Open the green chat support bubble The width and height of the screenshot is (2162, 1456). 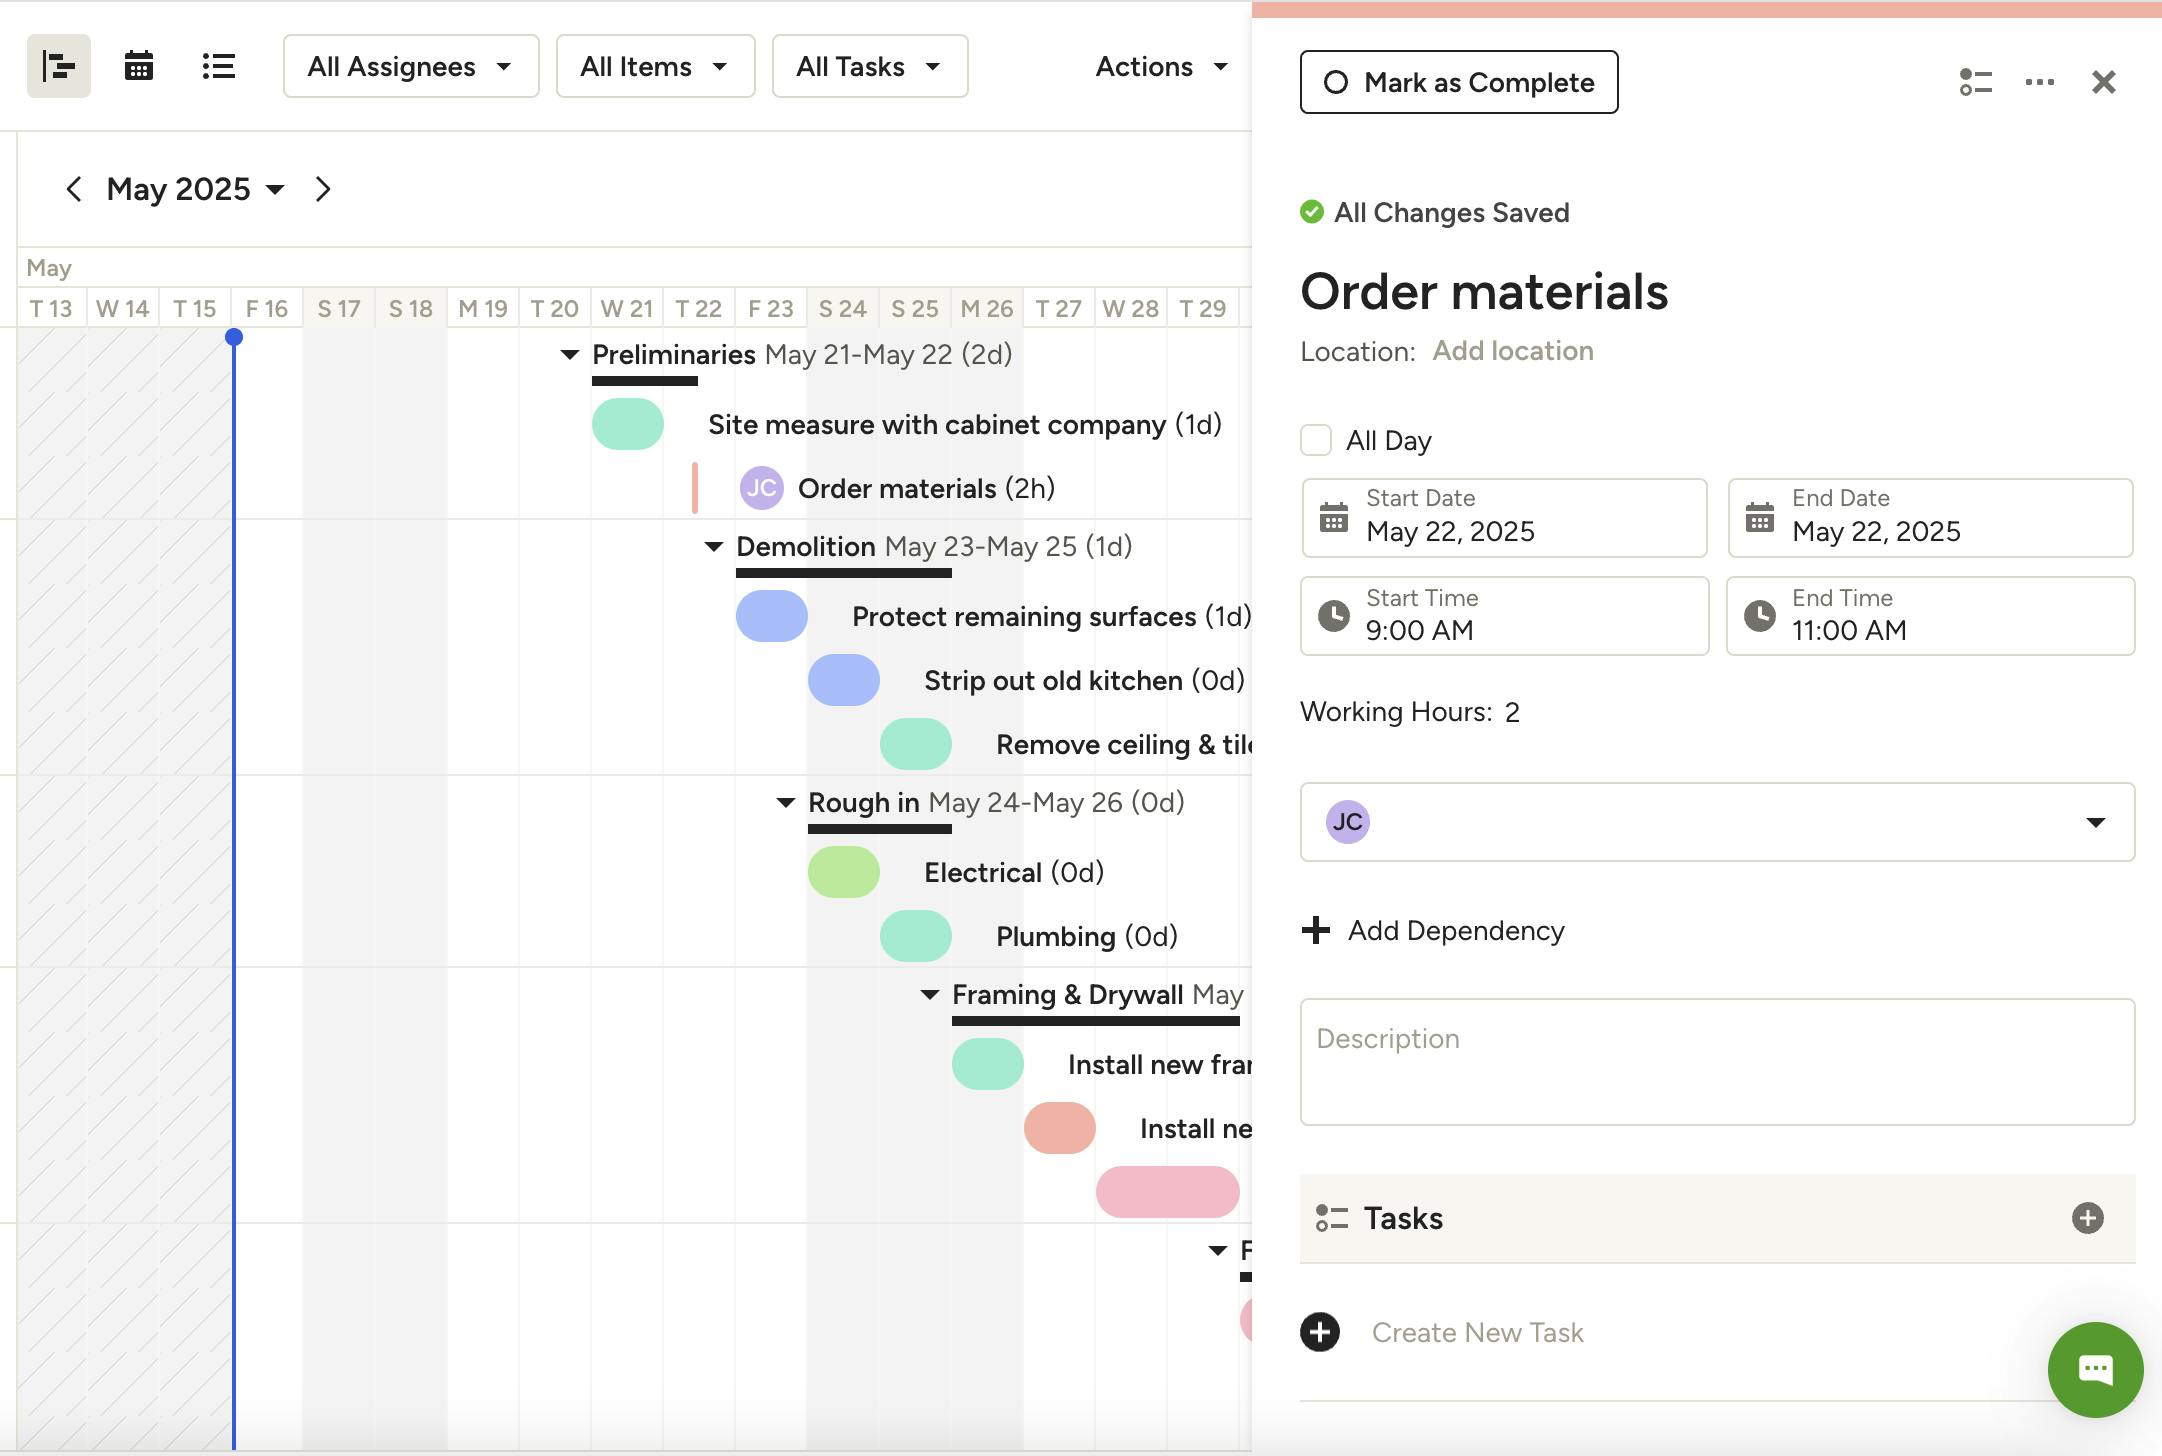(2095, 1369)
